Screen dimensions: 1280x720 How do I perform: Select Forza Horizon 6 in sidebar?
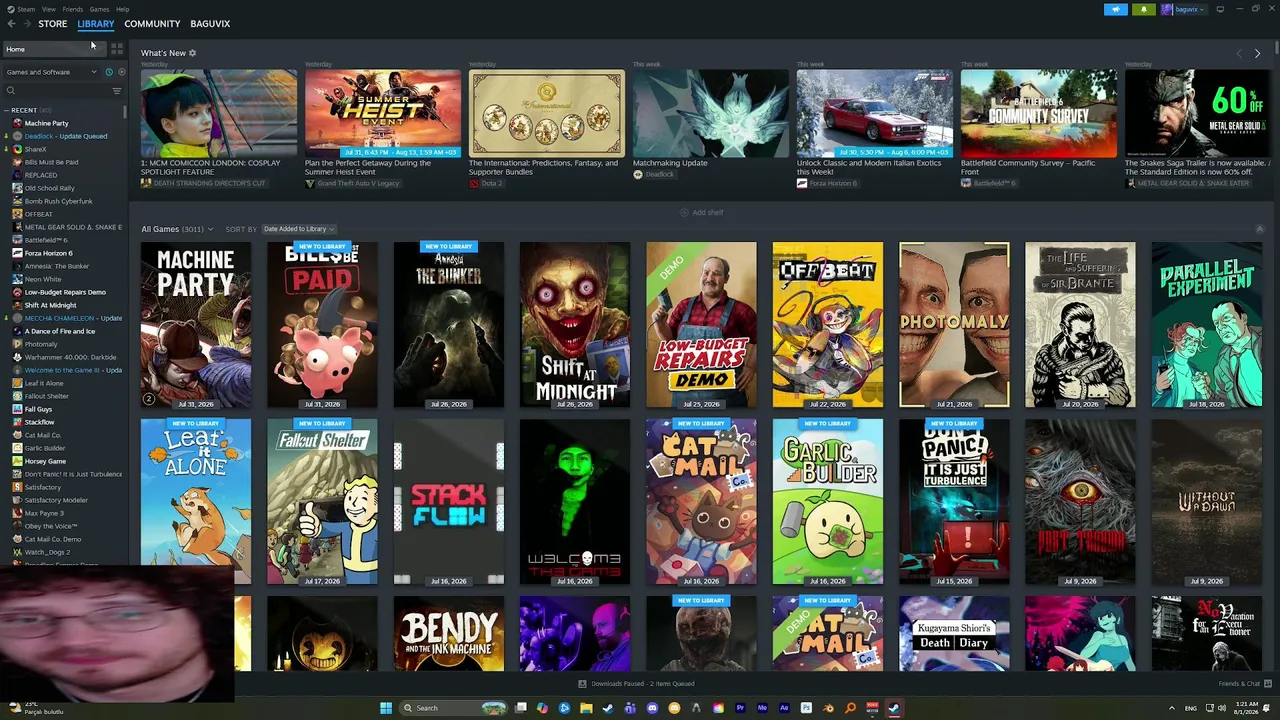coord(65,253)
